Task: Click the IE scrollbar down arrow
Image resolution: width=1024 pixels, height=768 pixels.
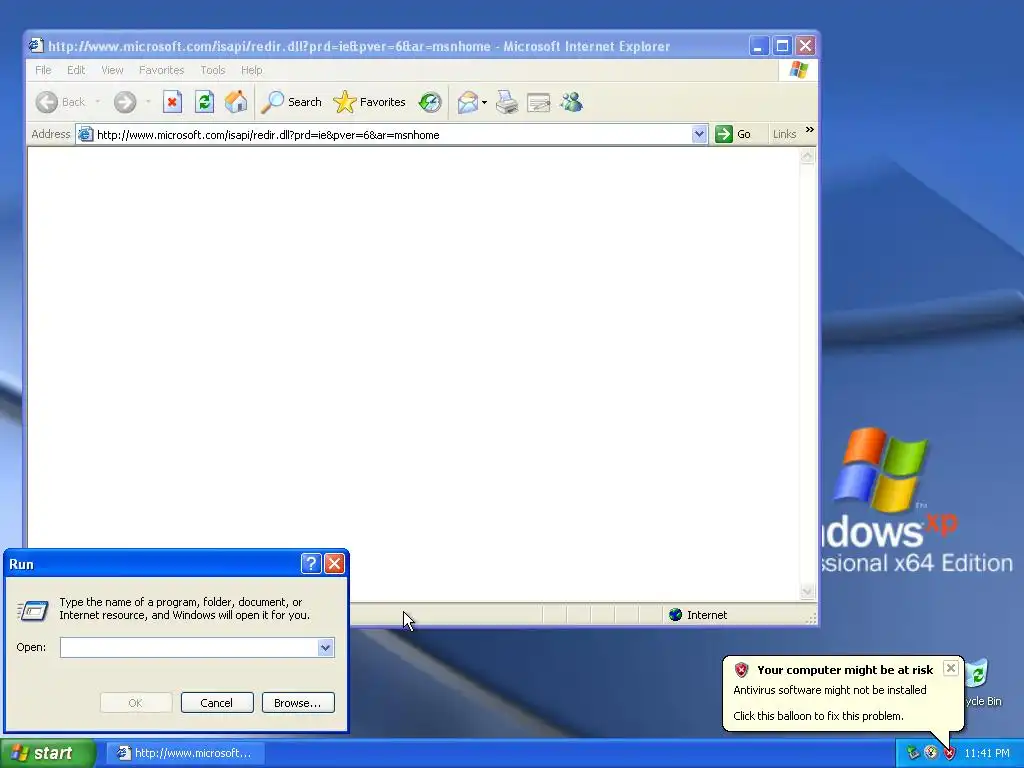Action: coord(807,592)
